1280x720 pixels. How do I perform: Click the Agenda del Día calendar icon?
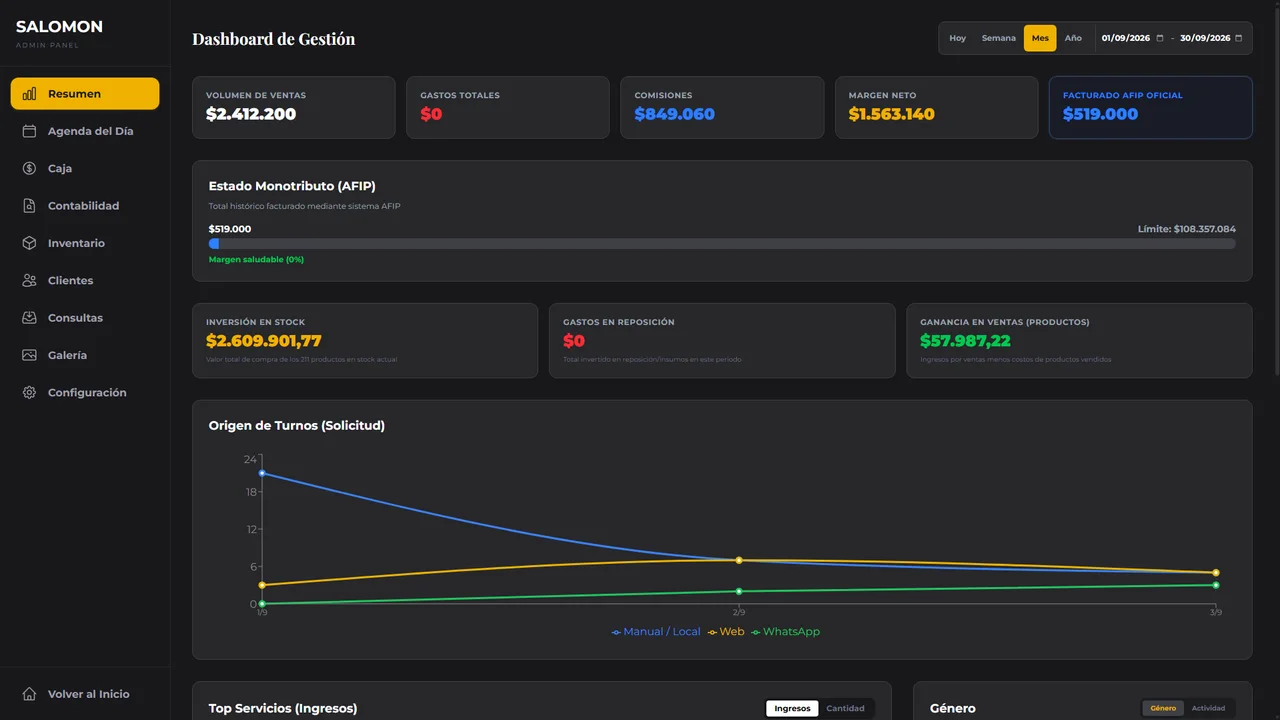[29, 131]
